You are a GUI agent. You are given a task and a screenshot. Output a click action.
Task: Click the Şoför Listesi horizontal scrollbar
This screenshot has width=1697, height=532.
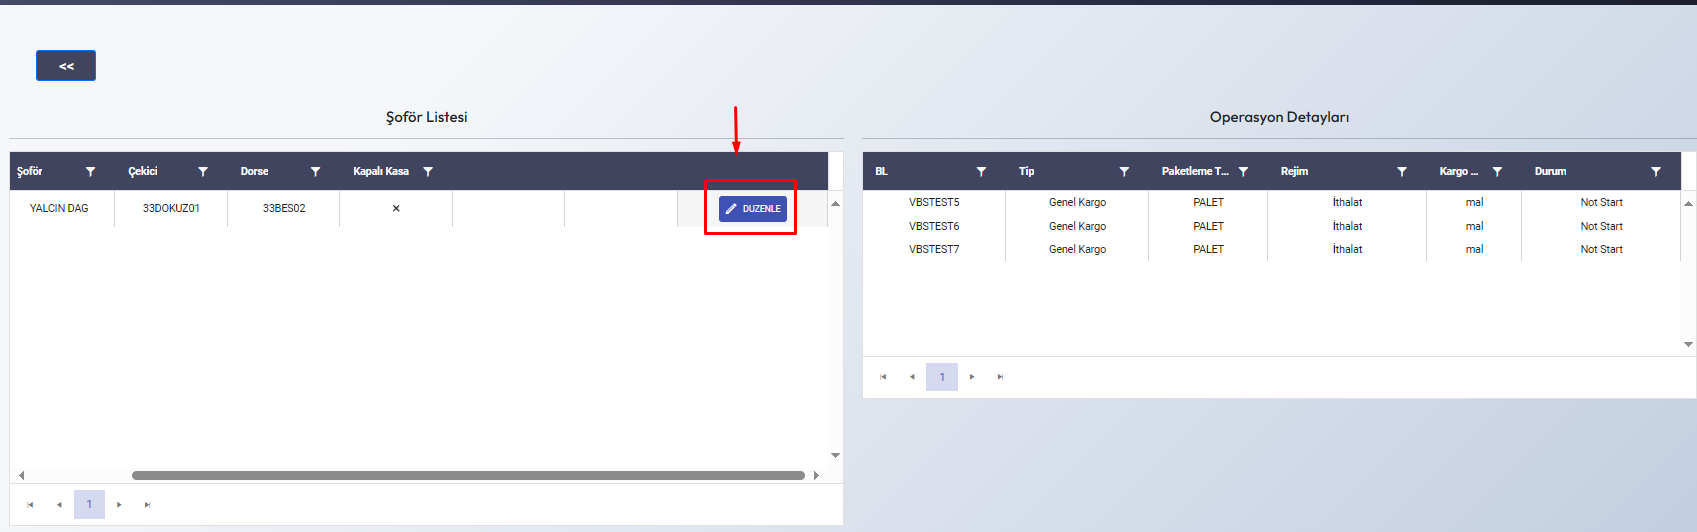tap(468, 476)
